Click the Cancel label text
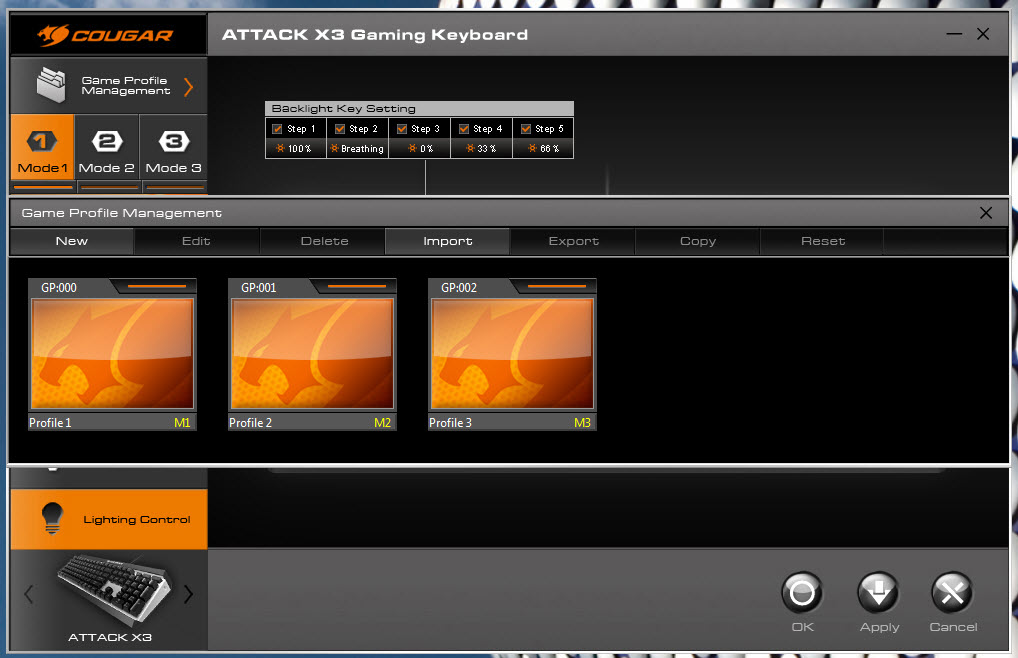The height and width of the screenshot is (658, 1018). click(953, 627)
